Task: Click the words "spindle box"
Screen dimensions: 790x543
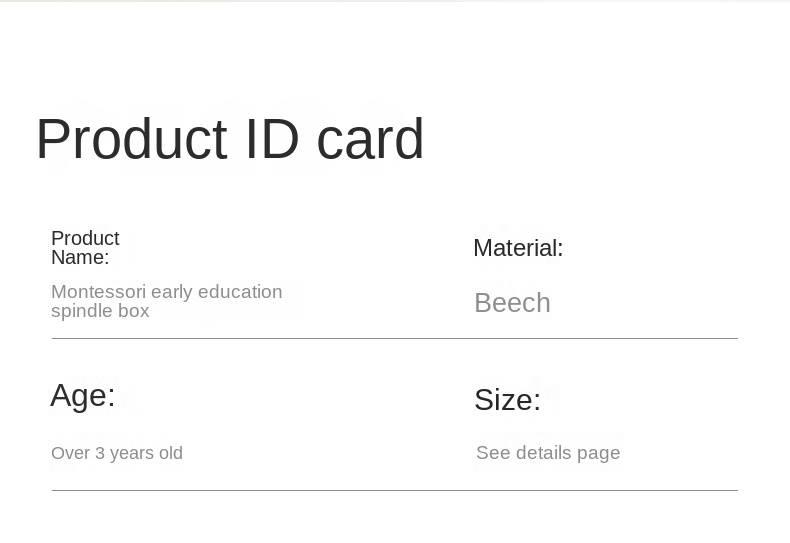Action: coord(100,311)
